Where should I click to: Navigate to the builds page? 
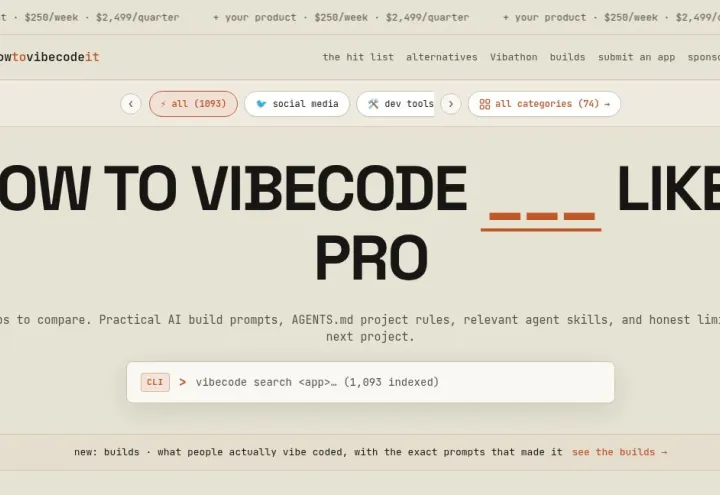pyautogui.click(x=568, y=57)
